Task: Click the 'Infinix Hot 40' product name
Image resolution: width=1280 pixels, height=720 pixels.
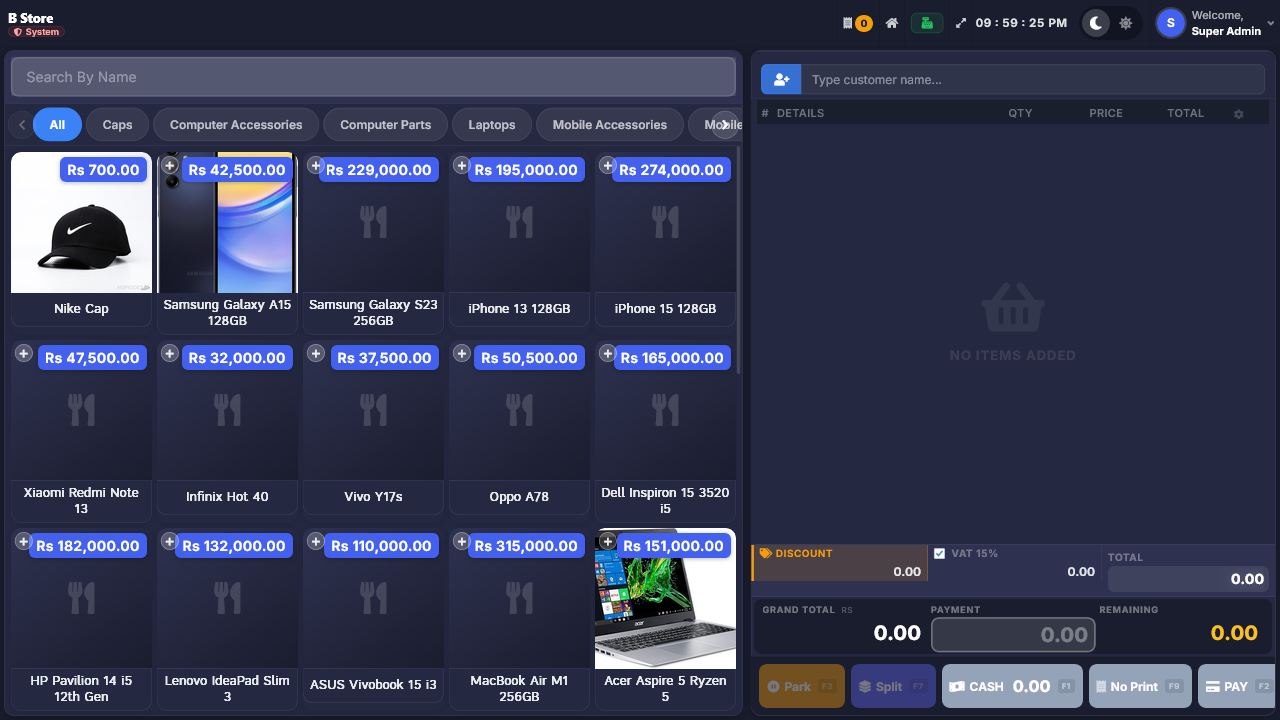Action: pyautogui.click(x=227, y=497)
